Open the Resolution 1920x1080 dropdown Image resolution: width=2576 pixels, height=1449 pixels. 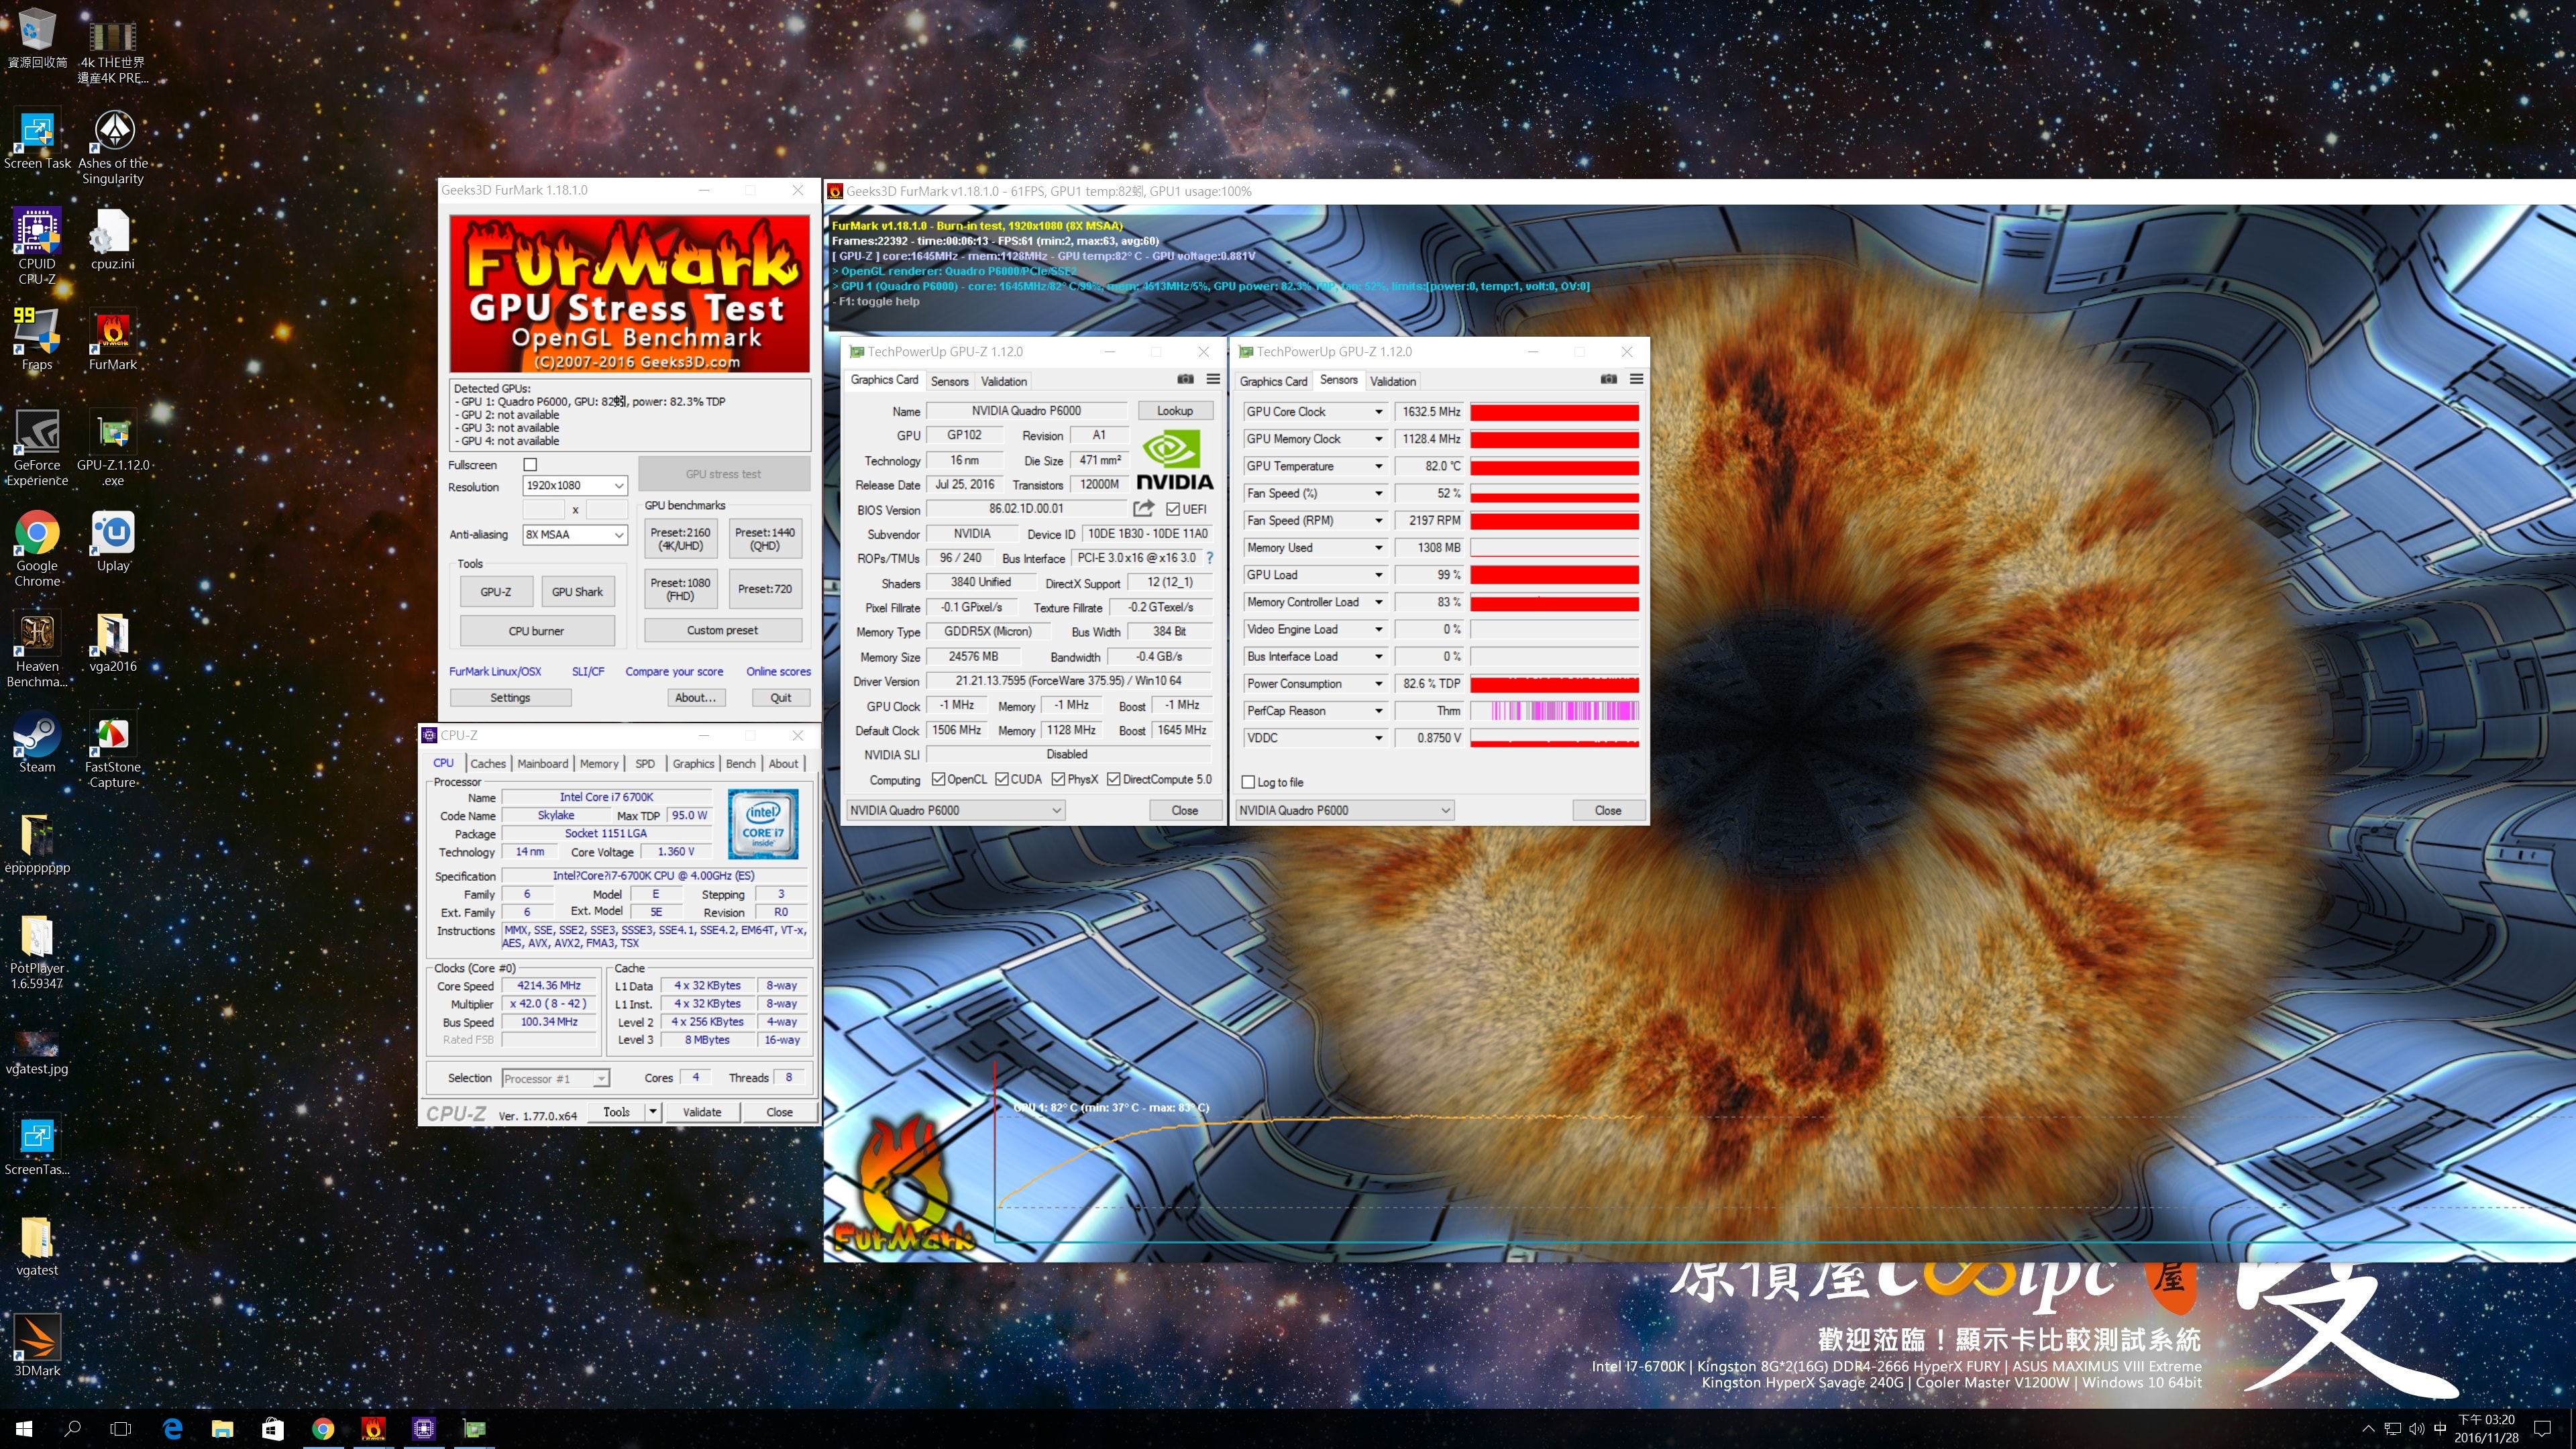(575, 485)
